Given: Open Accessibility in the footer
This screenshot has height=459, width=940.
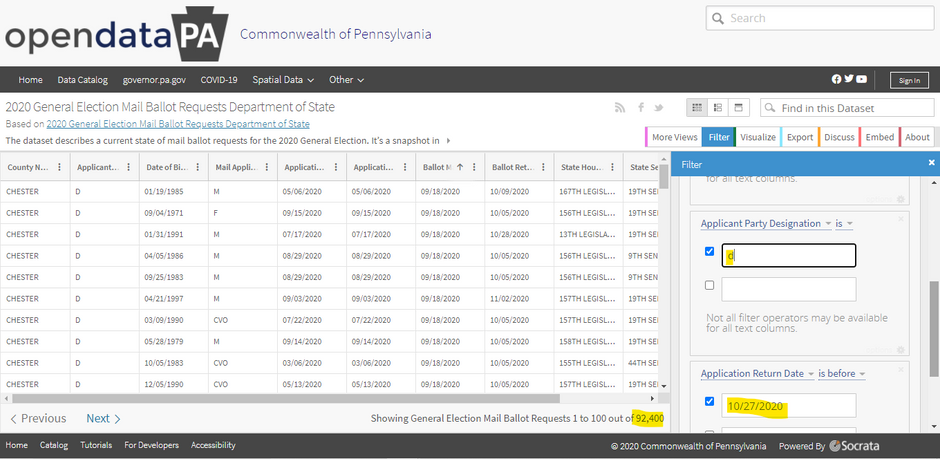Looking at the screenshot, I should point(213,445).
